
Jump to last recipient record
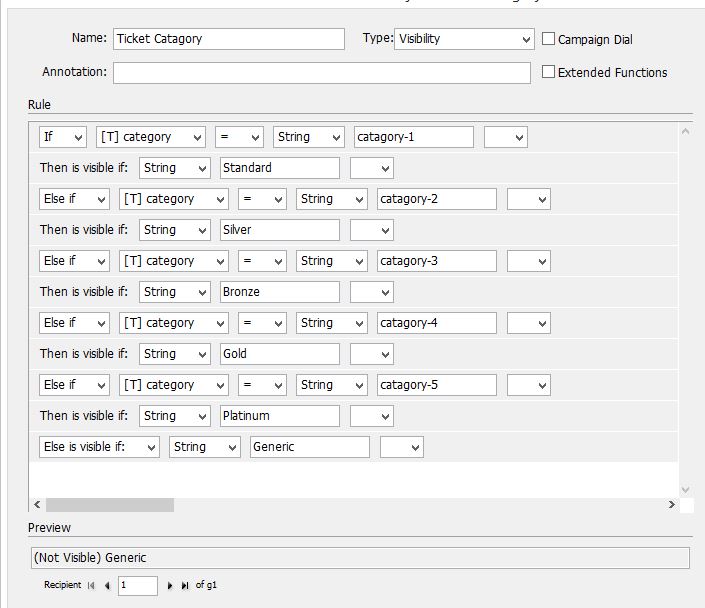[x=185, y=586]
